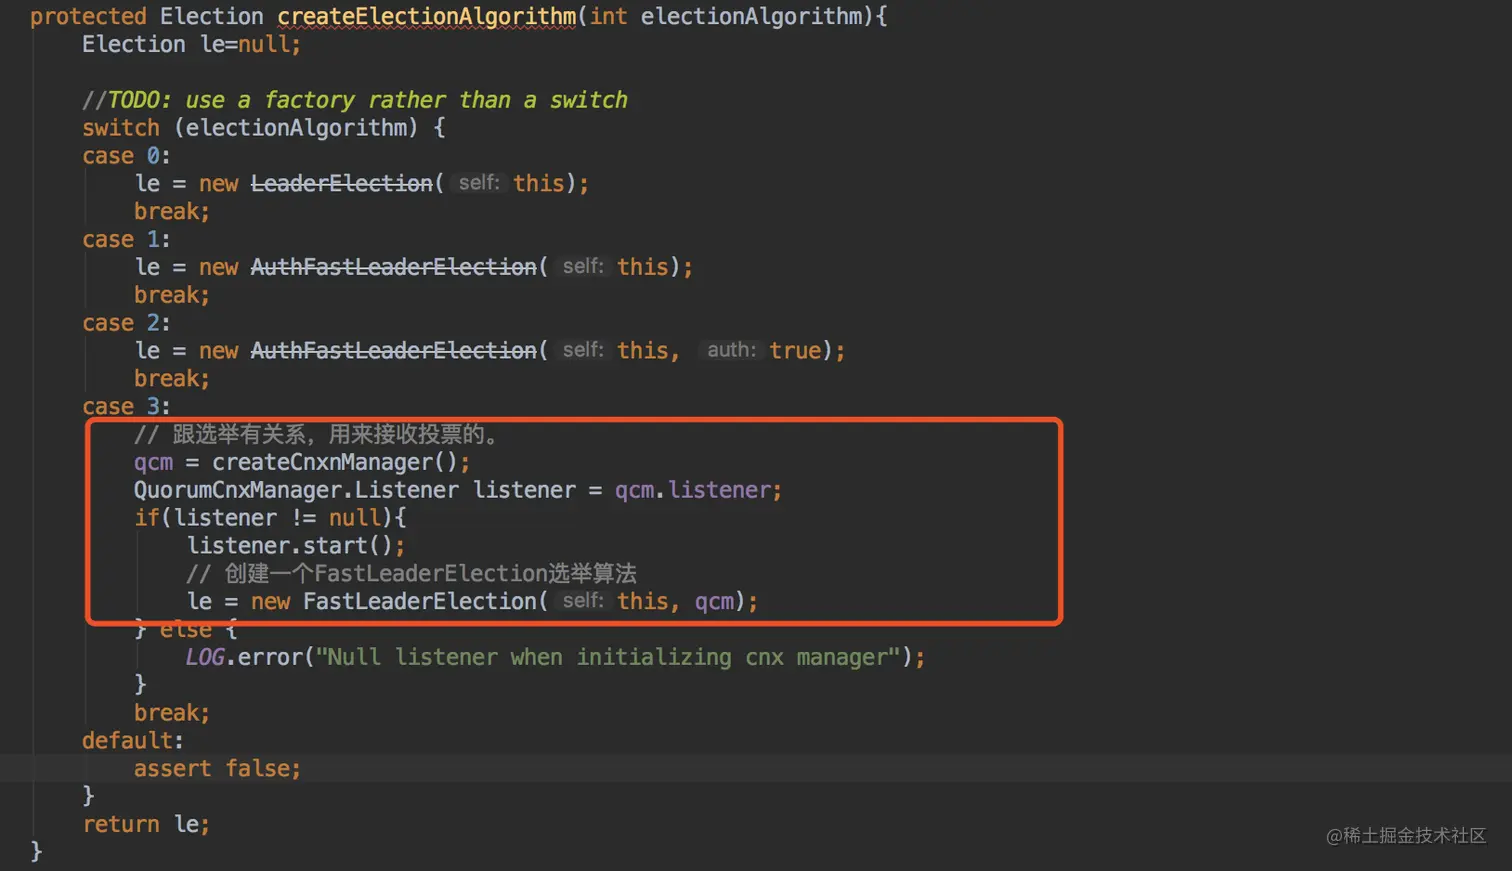
Task: Click 'qcm.listener' on the listener assignment line
Action: [692, 490]
